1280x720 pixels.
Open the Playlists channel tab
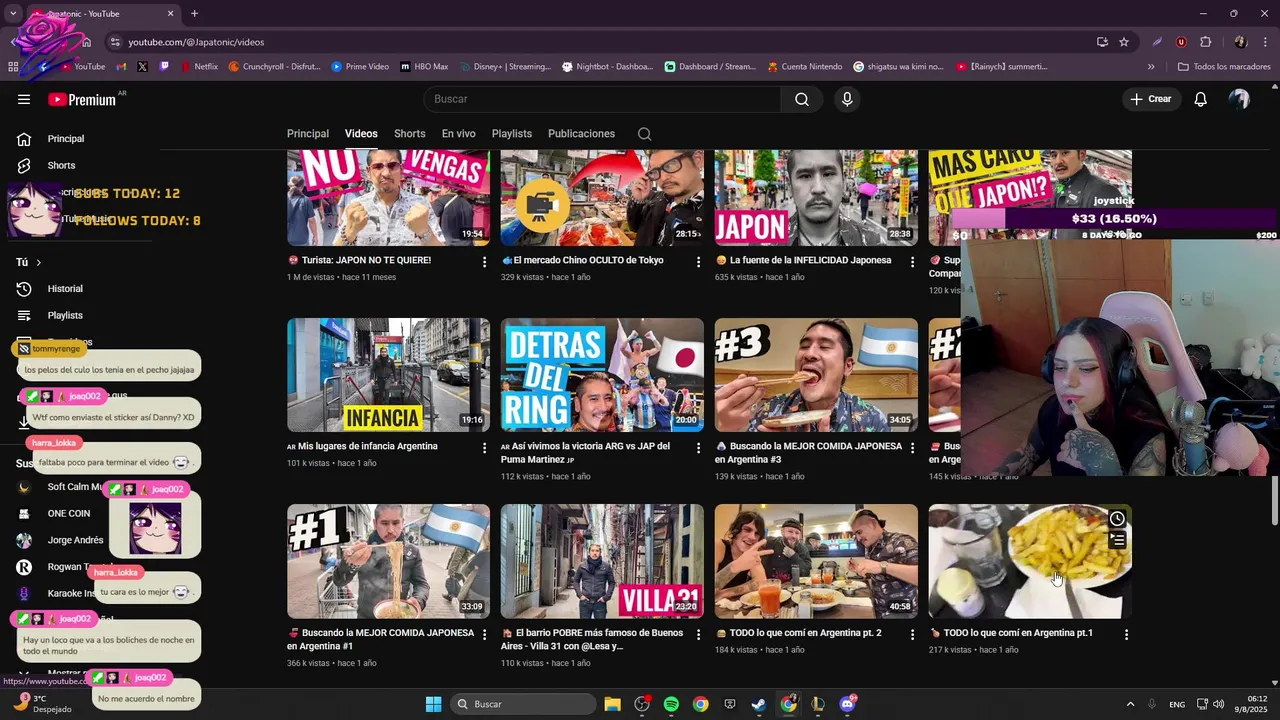coord(512,134)
